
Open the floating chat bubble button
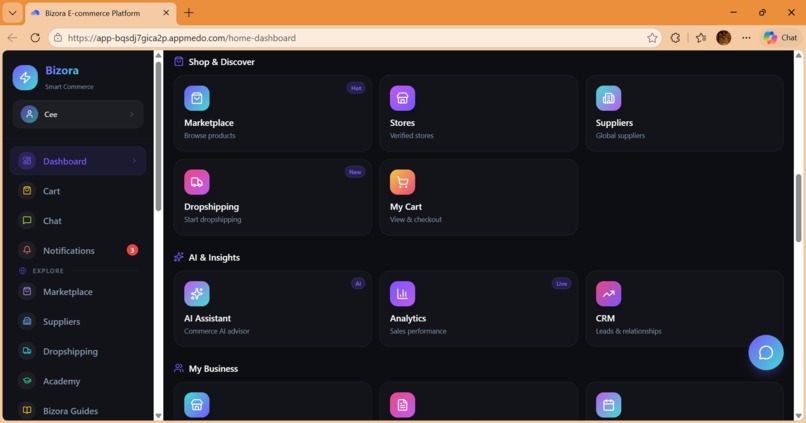tap(766, 353)
